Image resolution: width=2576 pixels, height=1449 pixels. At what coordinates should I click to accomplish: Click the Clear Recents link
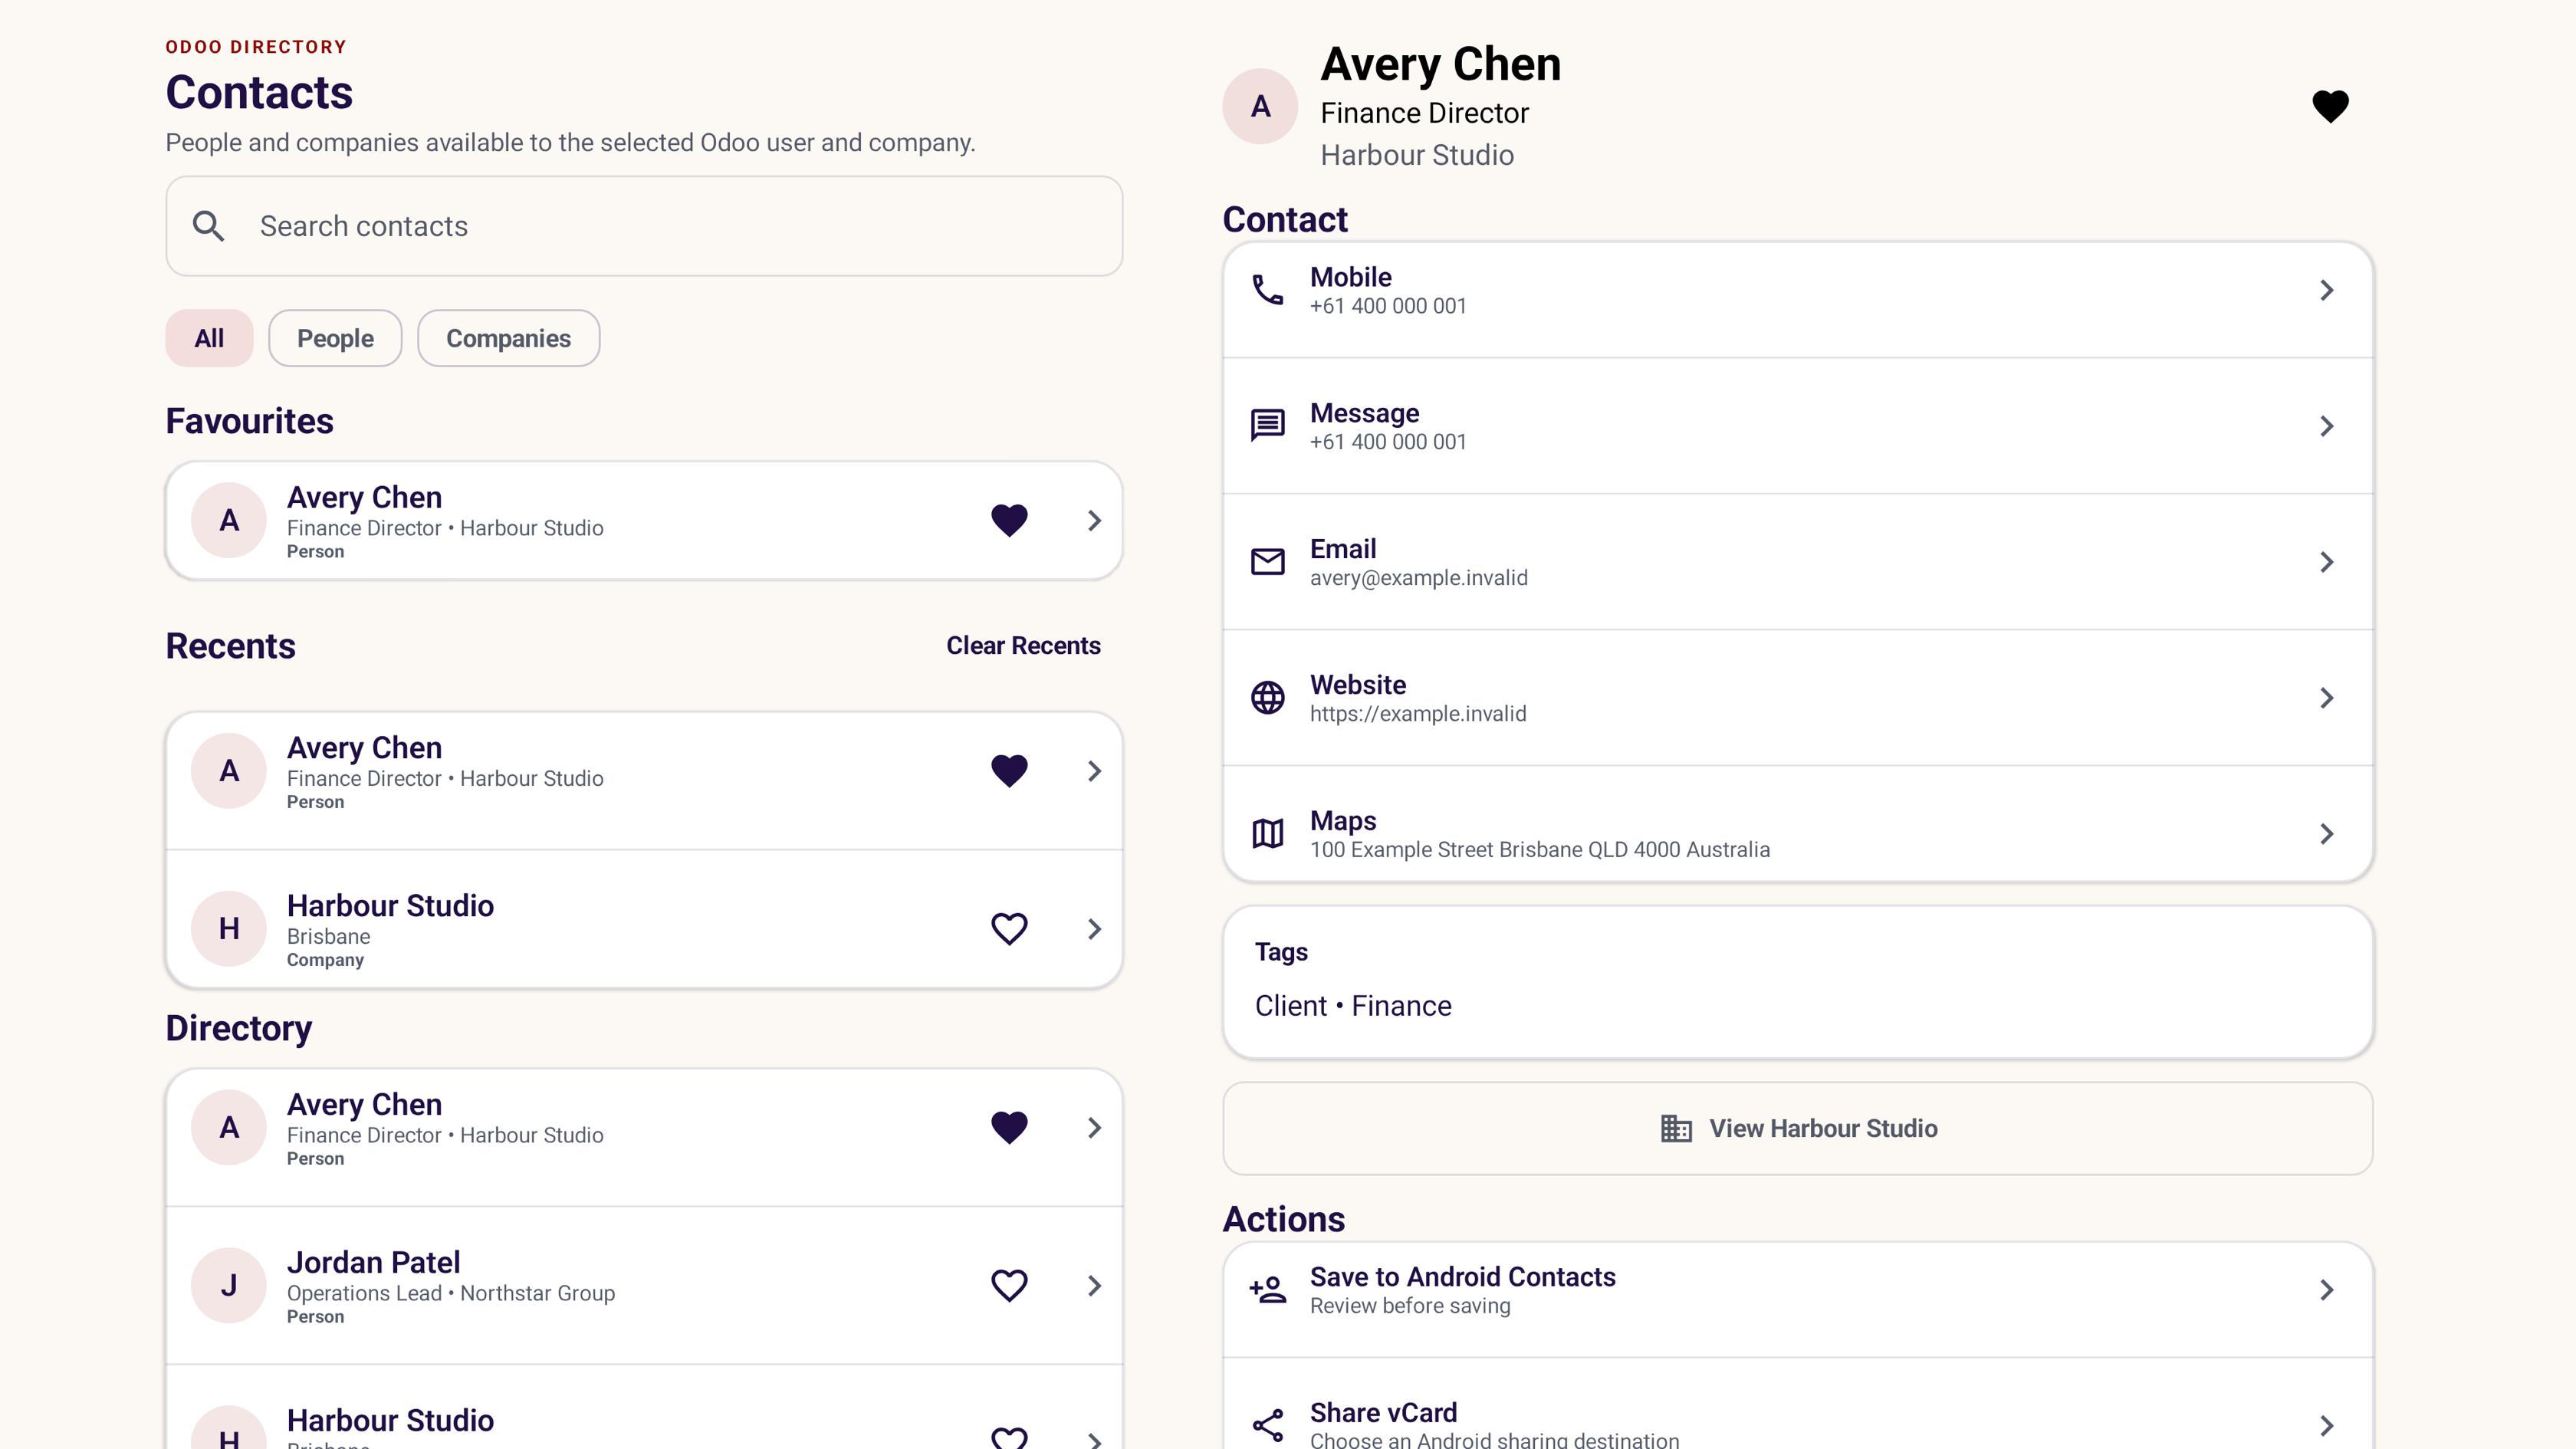point(1023,646)
